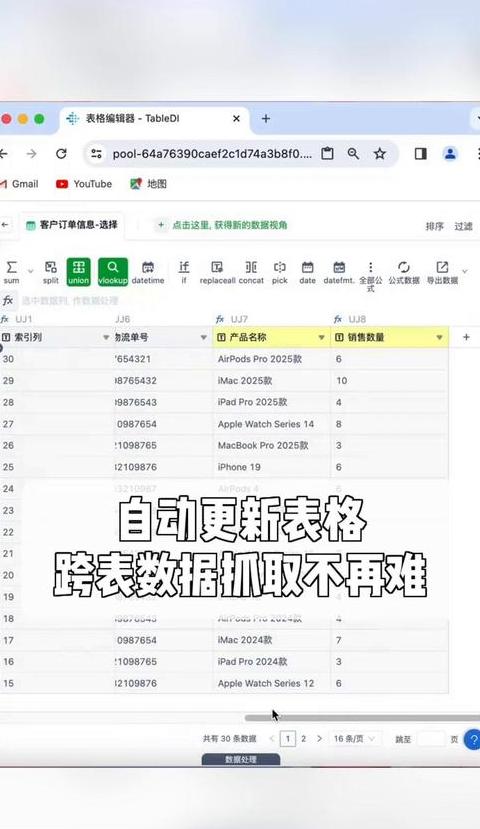480x829 pixels.
Task: Select cell iMac 2024款
Action: point(272,640)
